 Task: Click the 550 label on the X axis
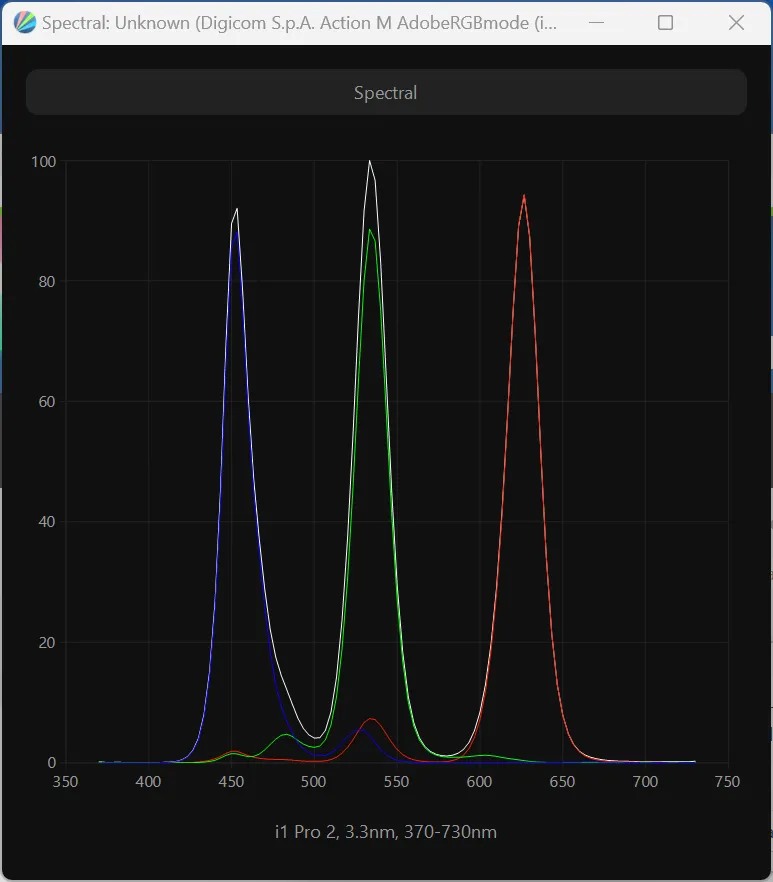point(396,782)
